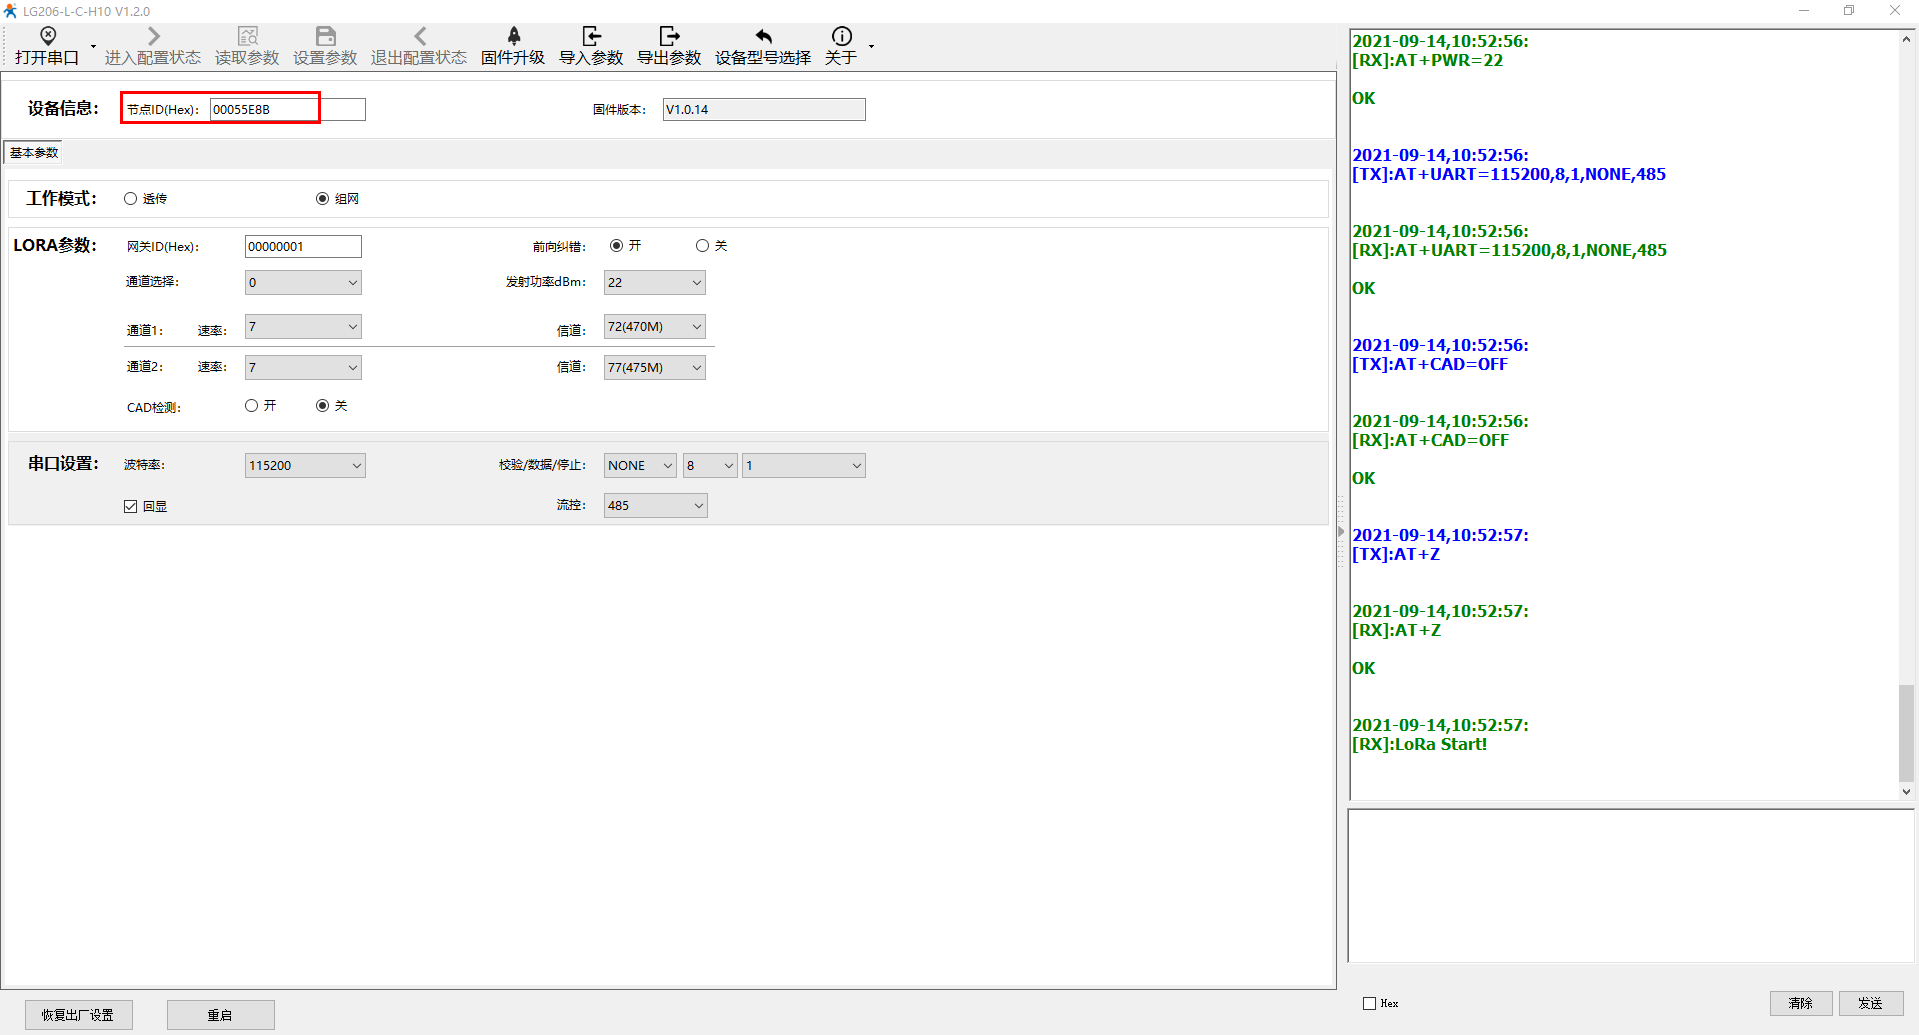
Task: Click the 打开串口 (open serial port) icon
Action: click(x=47, y=37)
